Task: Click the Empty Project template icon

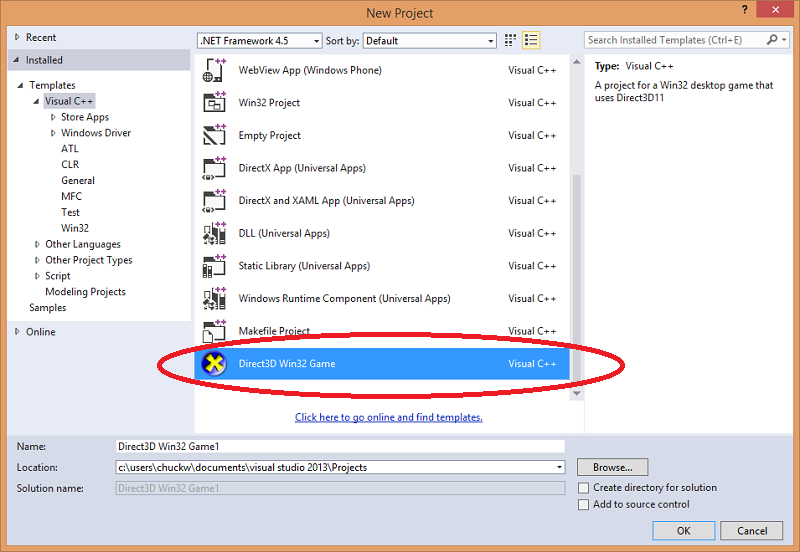Action: 214,135
